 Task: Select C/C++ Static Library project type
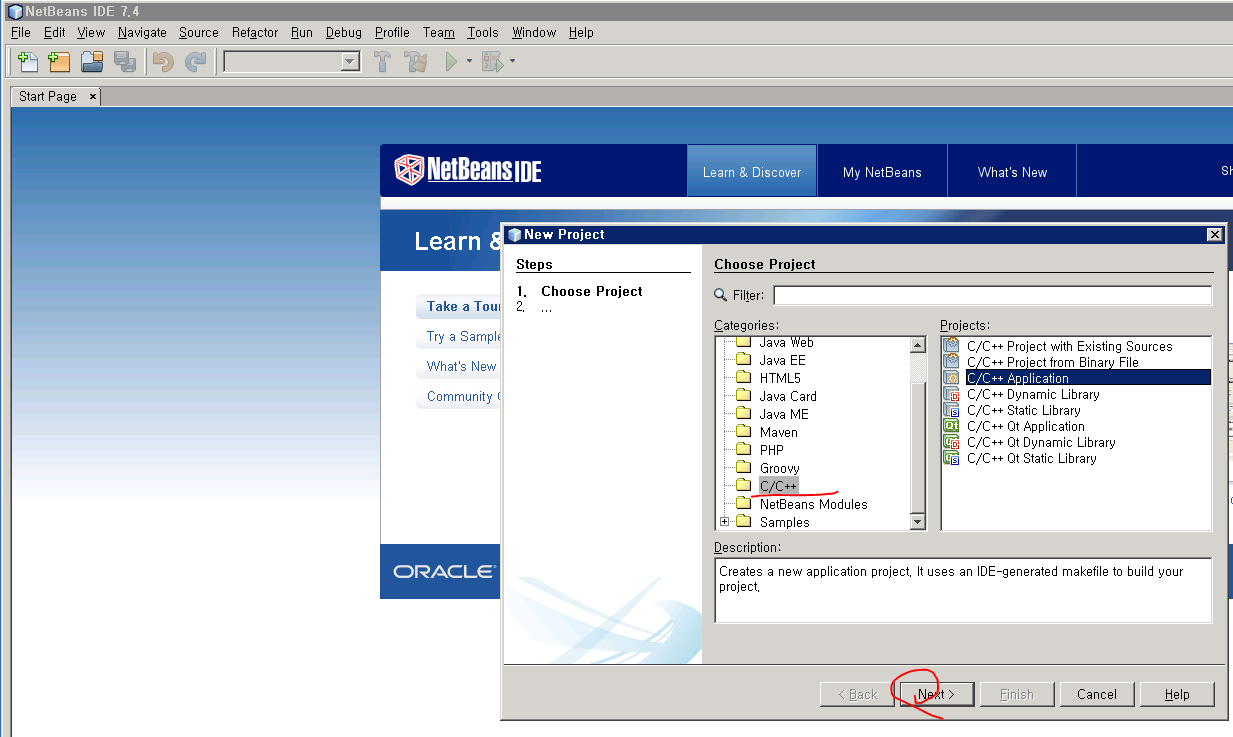[1023, 410]
